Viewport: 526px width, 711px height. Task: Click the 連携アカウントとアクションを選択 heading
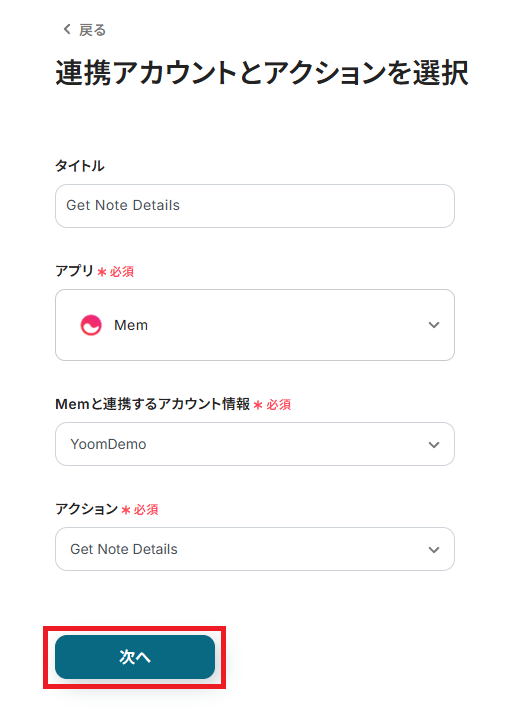(x=262, y=73)
